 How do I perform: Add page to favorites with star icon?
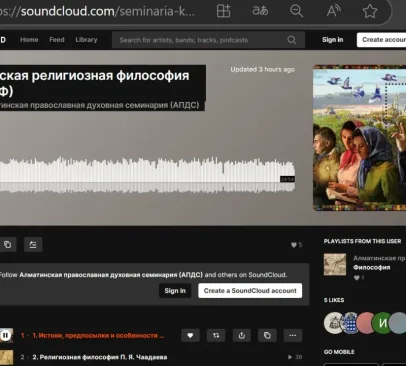pos(370,11)
